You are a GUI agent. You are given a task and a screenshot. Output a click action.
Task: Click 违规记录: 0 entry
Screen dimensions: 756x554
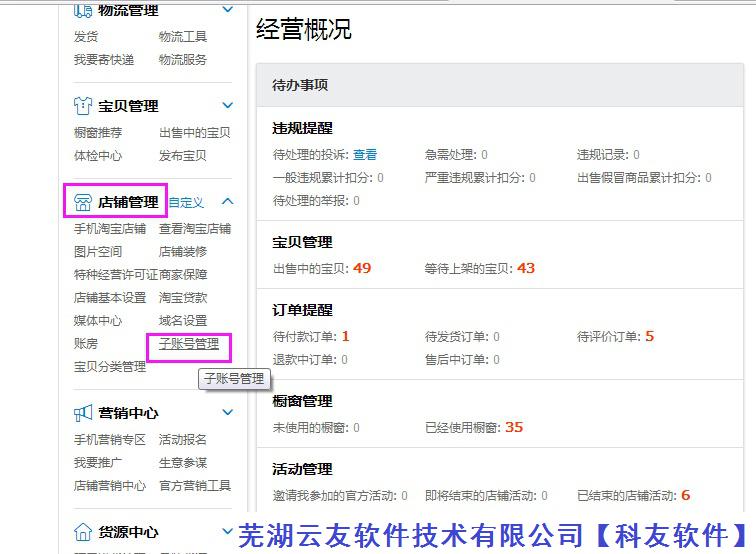(x=608, y=155)
